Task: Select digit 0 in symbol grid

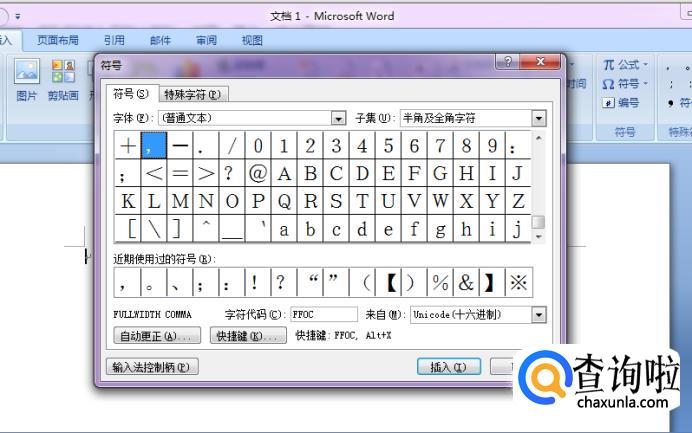Action: tap(258, 146)
